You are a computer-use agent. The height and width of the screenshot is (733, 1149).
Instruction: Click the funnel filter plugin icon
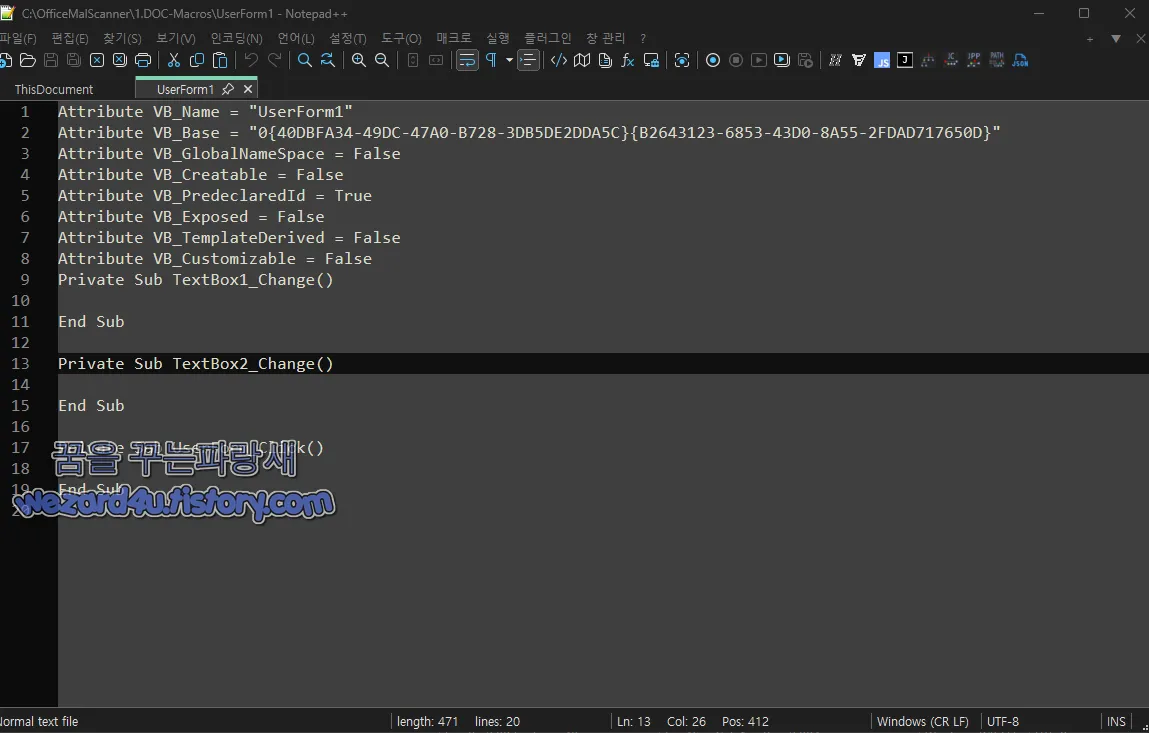(x=859, y=60)
